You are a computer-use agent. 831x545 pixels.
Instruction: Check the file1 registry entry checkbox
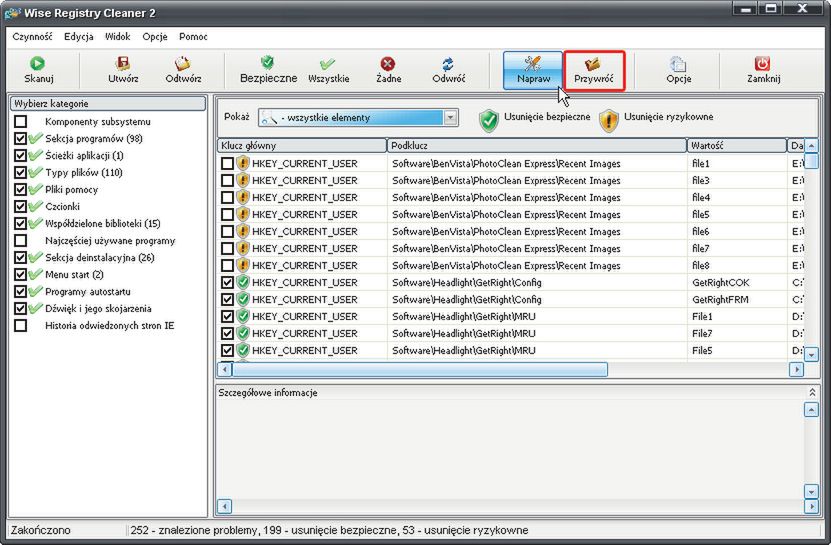(x=227, y=163)
